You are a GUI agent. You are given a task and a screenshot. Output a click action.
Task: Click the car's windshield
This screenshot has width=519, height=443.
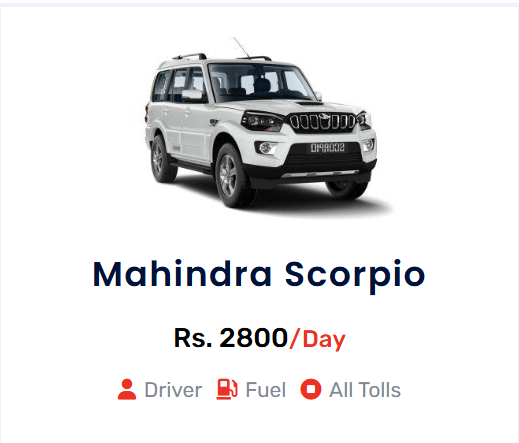pos(262,82)
